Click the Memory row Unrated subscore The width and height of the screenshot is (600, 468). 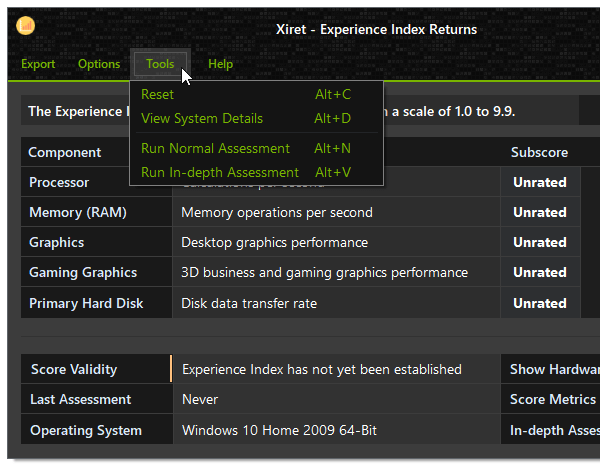[540, 212]
